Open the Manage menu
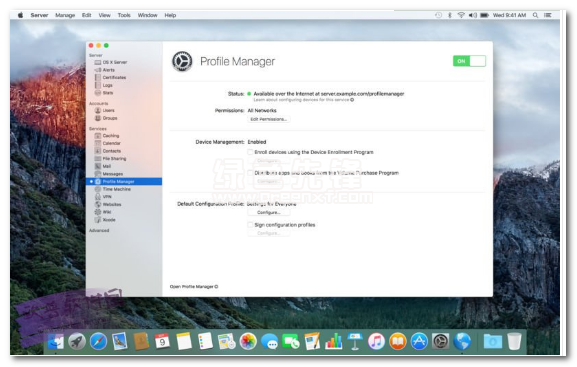 [65, 15]
